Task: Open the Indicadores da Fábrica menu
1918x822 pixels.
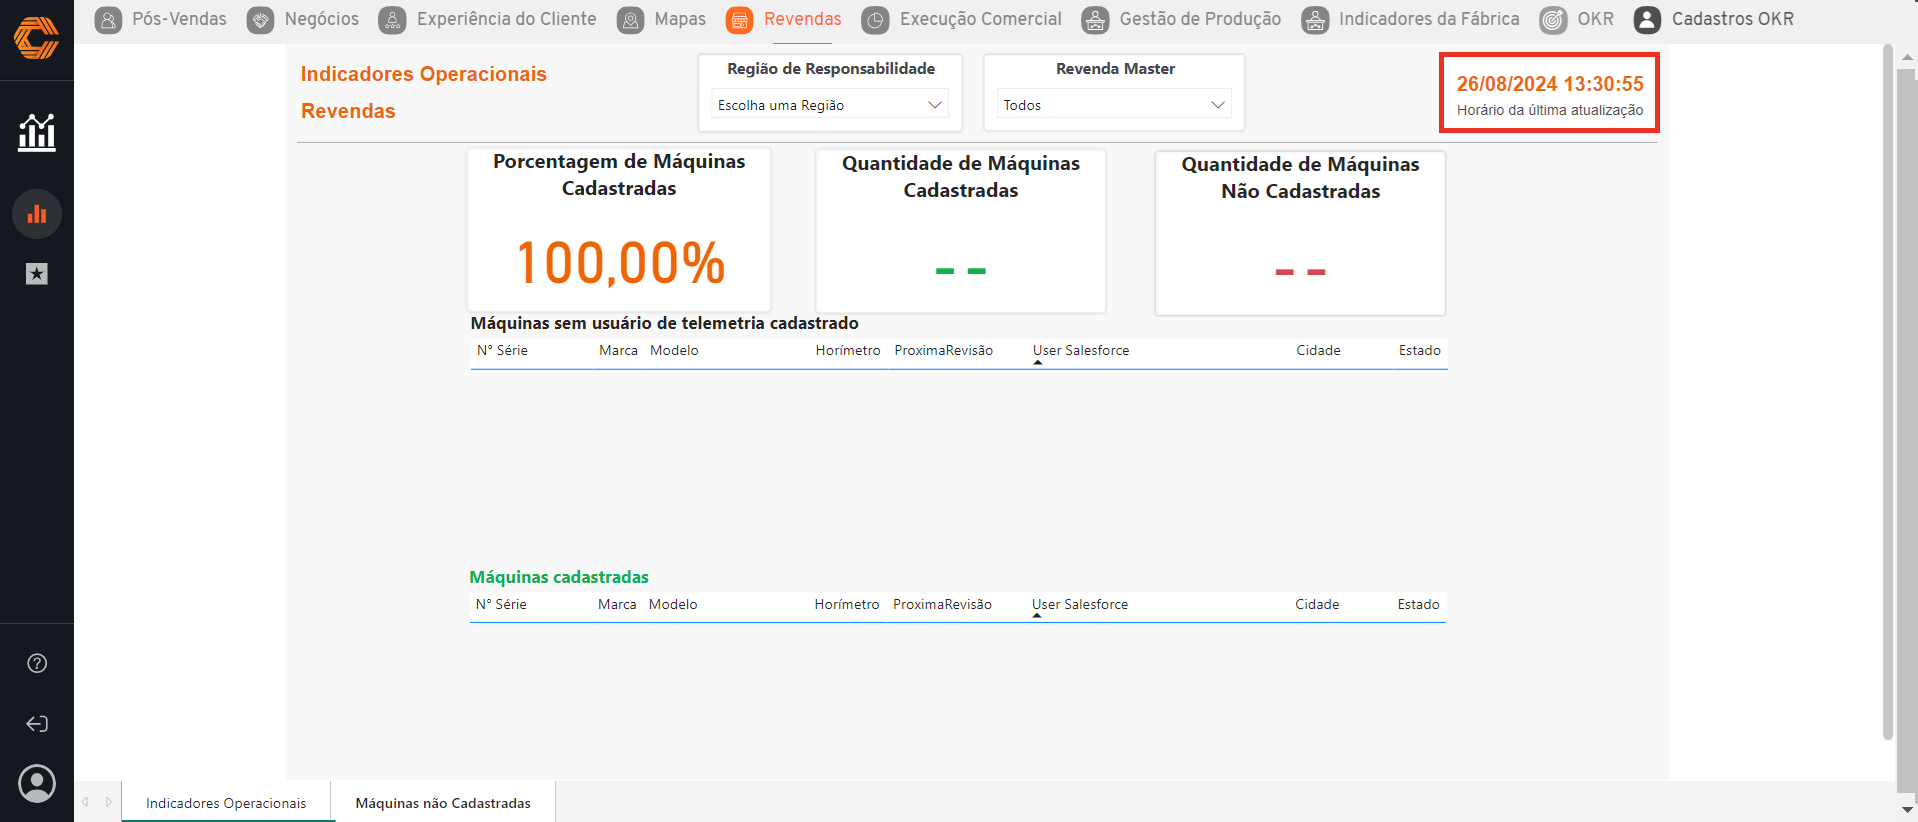Action: (1429, 19)
